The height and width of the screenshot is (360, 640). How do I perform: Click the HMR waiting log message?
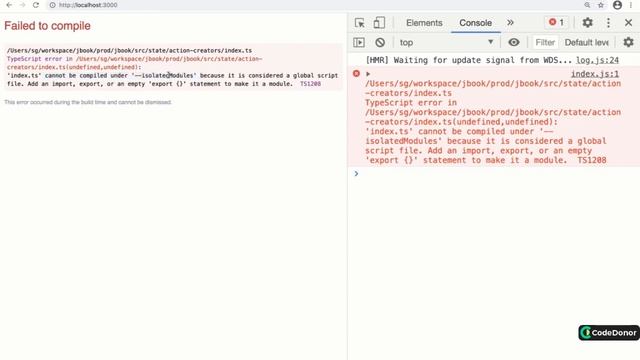click(x=469, y=60)
